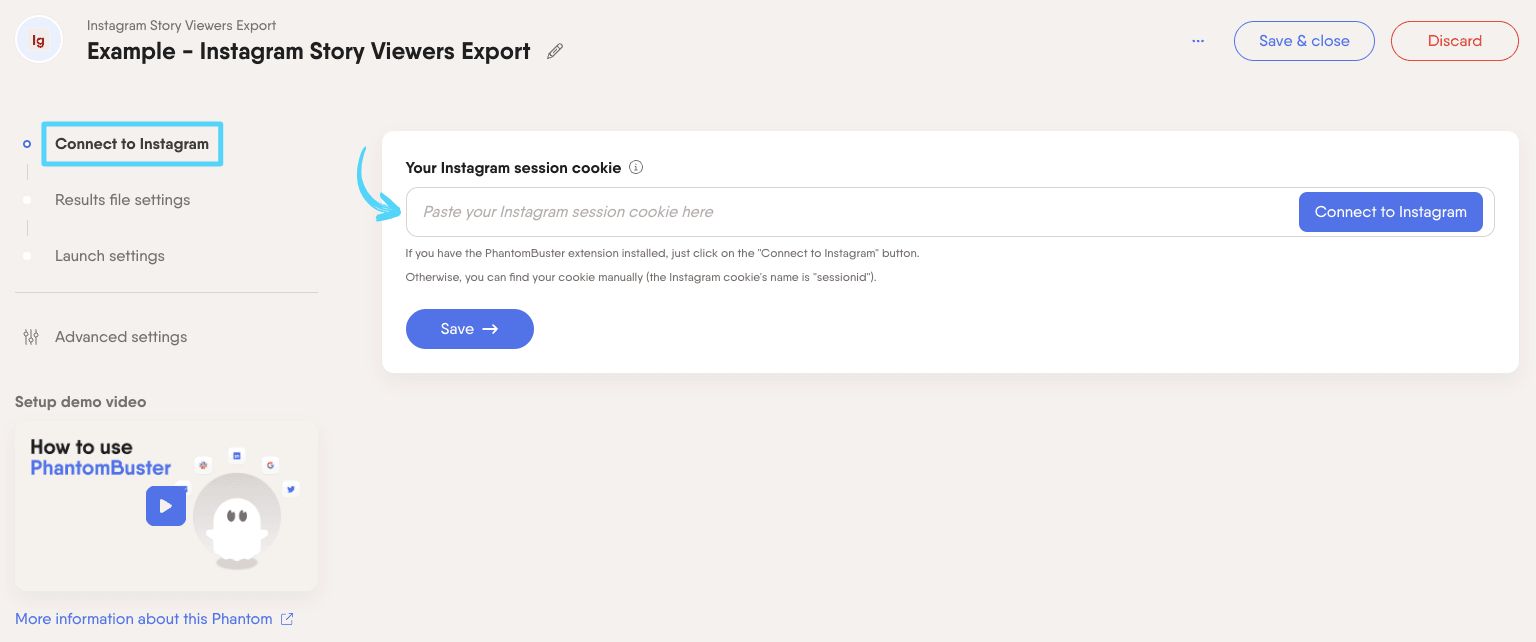The width and height of the screenshot is (1536, 642).
Task: Click the sessionid manual cookie hint text
Action: tap(641, 277)
